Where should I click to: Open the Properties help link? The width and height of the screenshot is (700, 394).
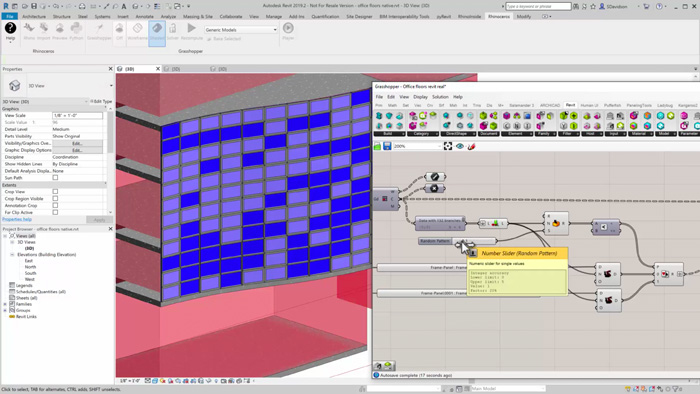click(17, 219)
